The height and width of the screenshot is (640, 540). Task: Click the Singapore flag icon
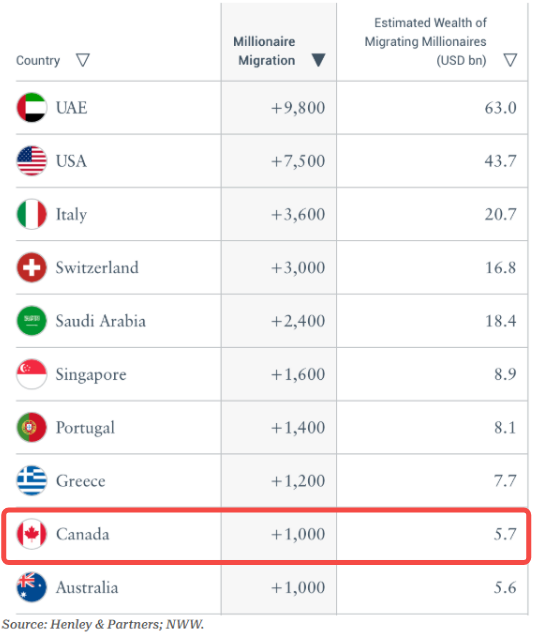tap(31, 374)
